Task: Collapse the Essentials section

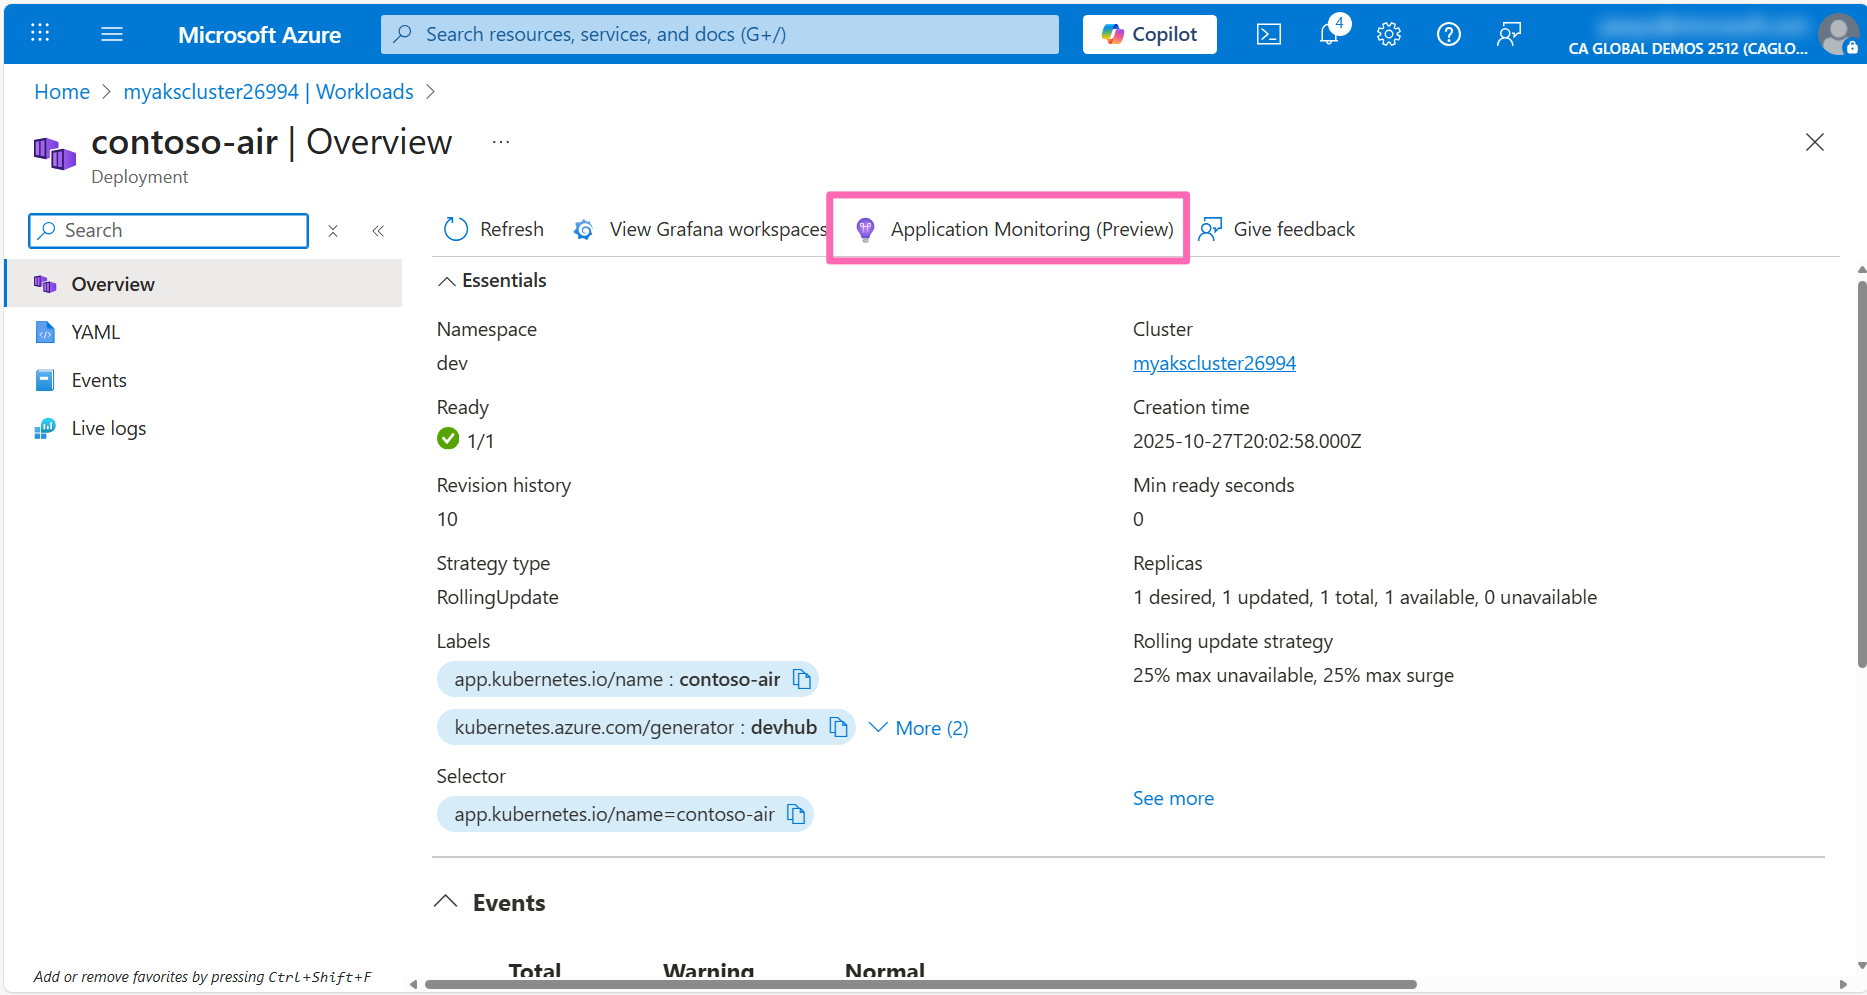Action: tap(447, 280)
